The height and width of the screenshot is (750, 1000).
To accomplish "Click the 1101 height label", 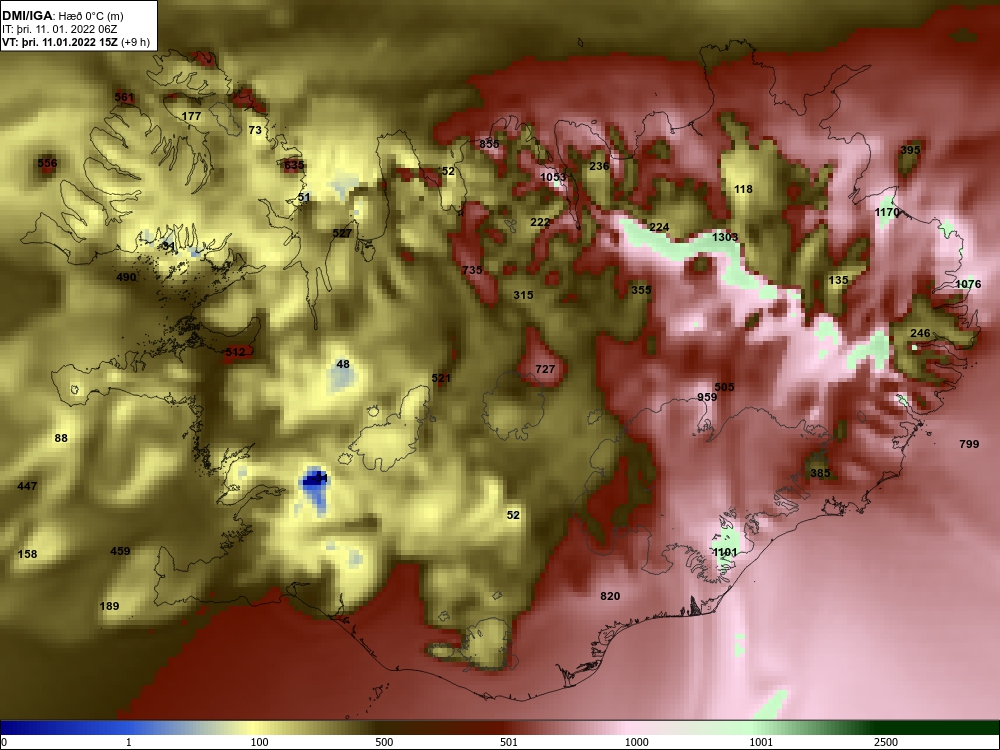I will pos(725,552).
